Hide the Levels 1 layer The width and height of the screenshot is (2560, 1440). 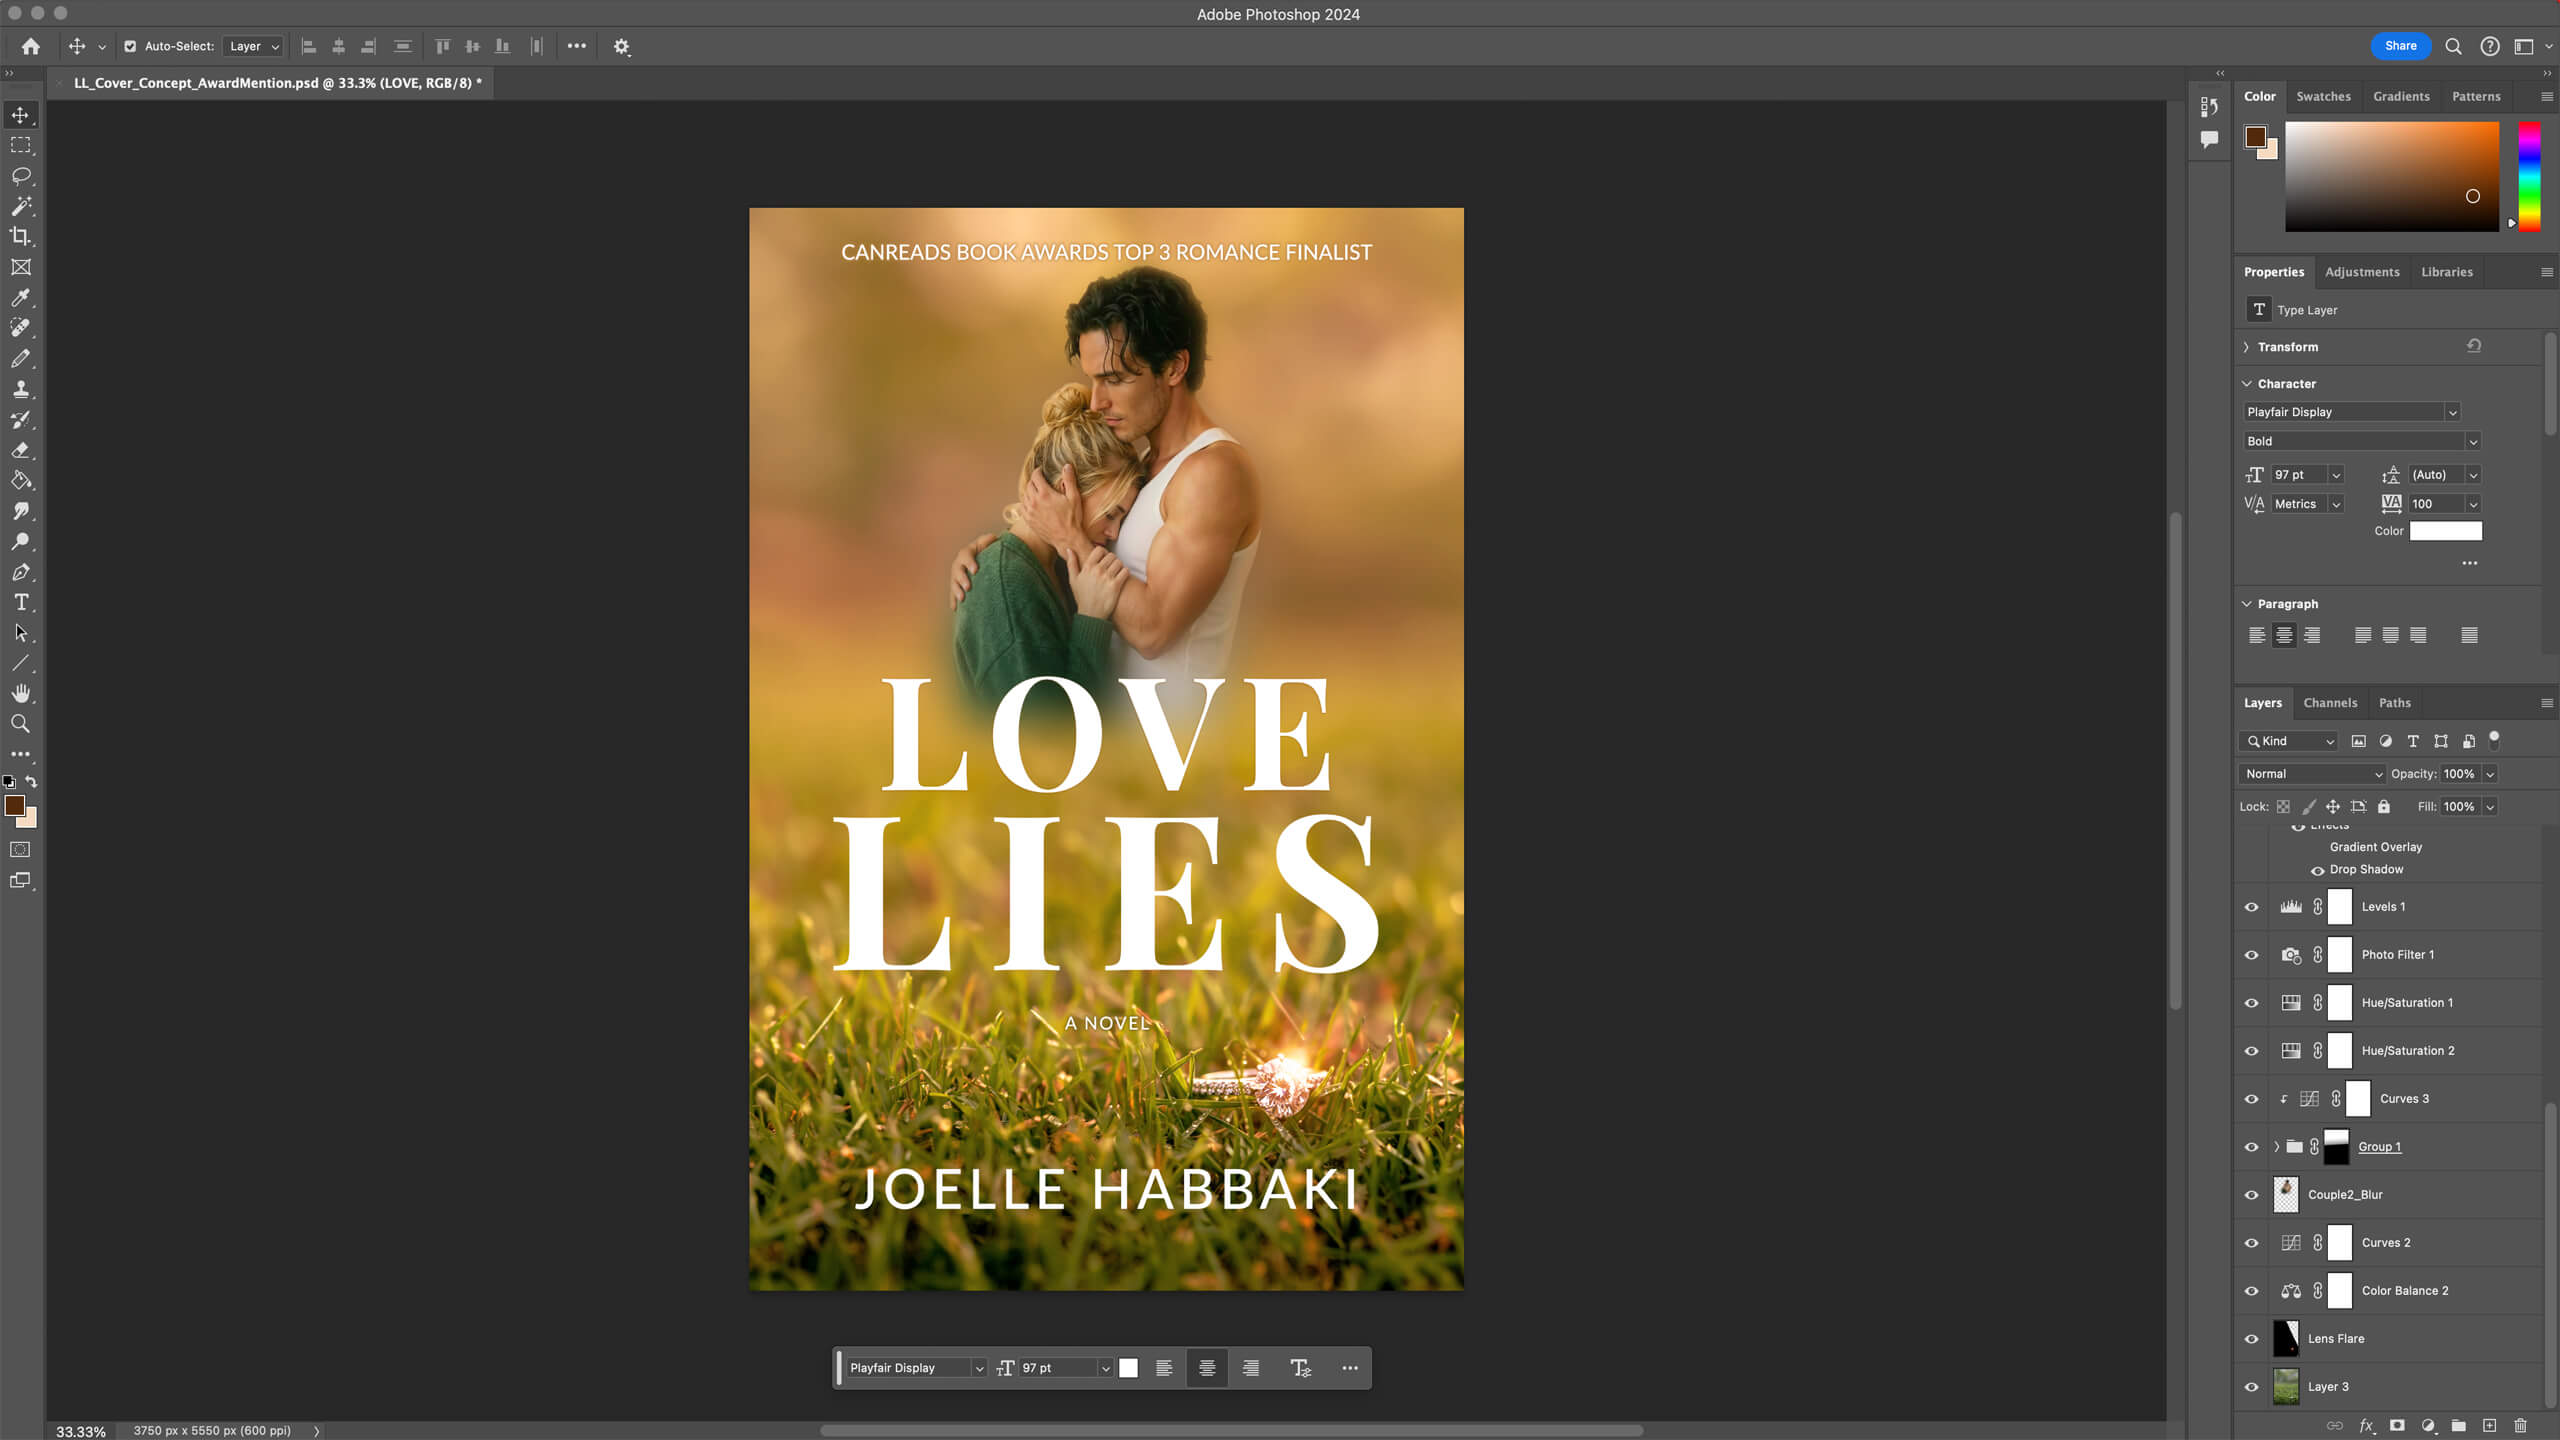click(2251, 907)
